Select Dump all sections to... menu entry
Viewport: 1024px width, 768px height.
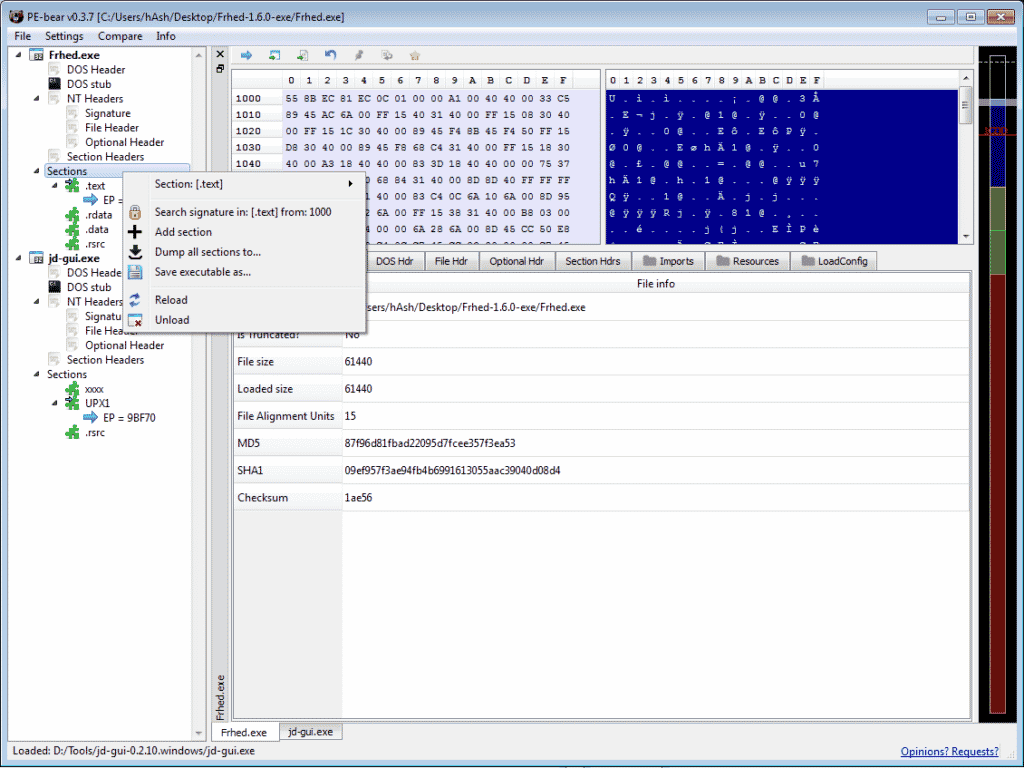pyautogui.click(x=207, y=252)
